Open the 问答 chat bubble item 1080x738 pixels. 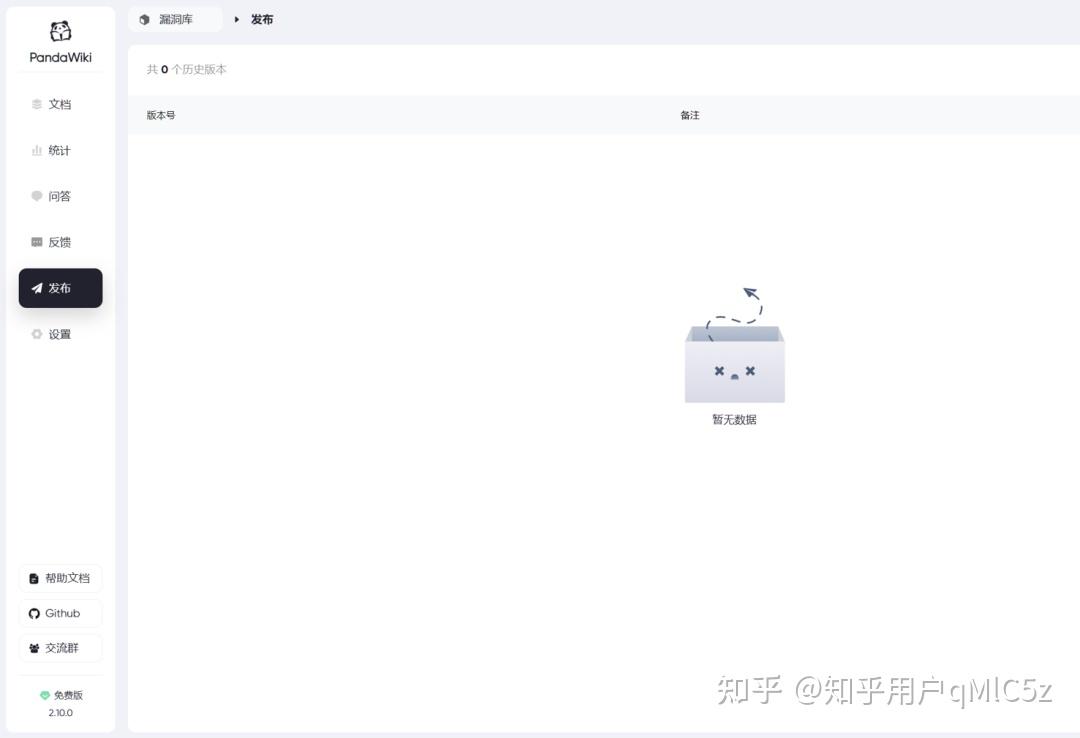point(60,196)
